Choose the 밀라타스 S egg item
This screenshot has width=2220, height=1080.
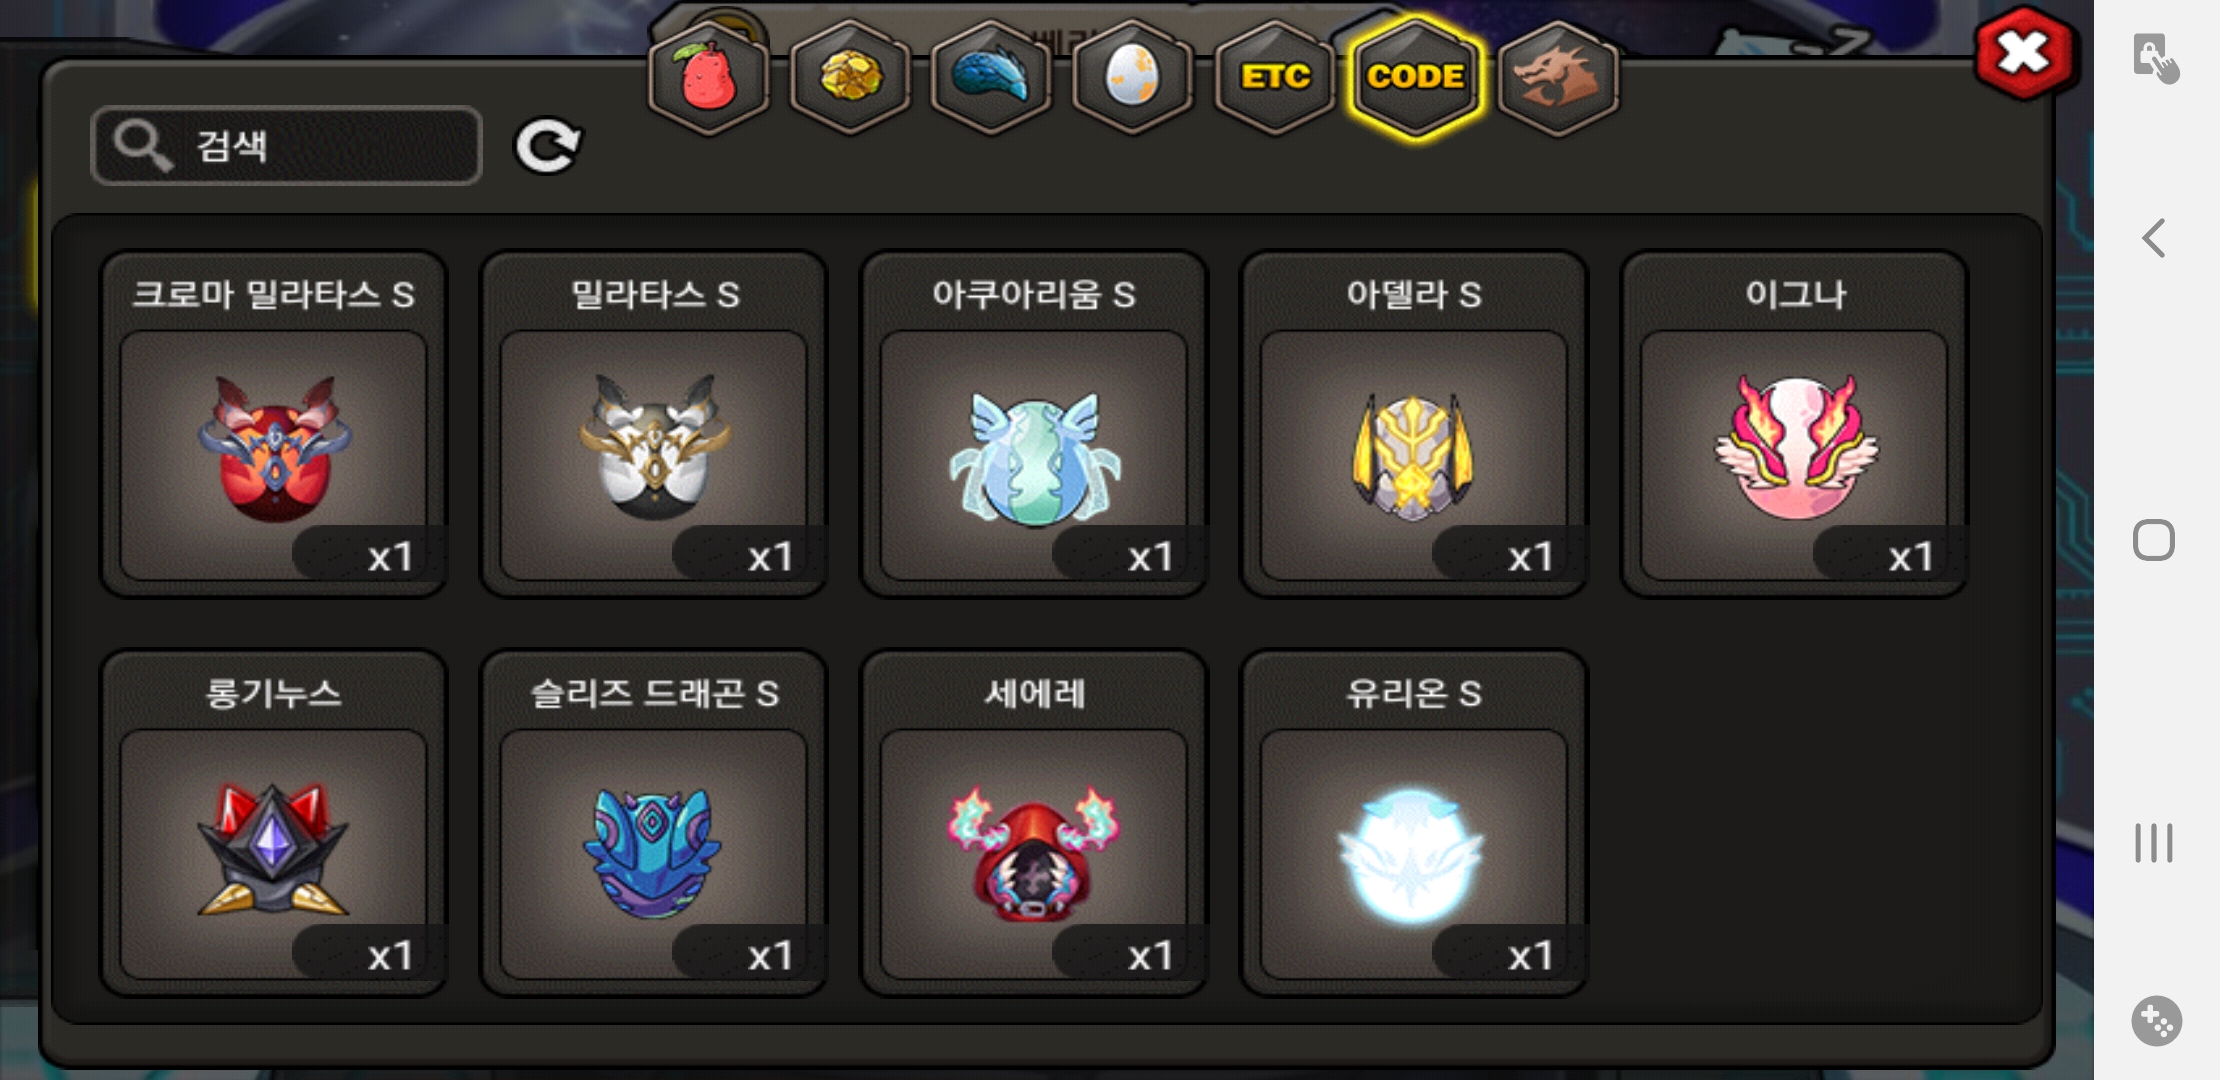tap(653, 424)
